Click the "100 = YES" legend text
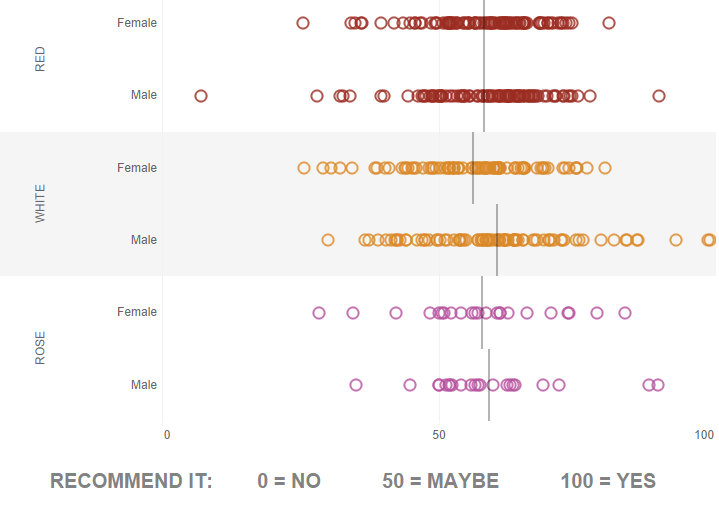Viewport: 719px width, 512px height. pos(608,481)
